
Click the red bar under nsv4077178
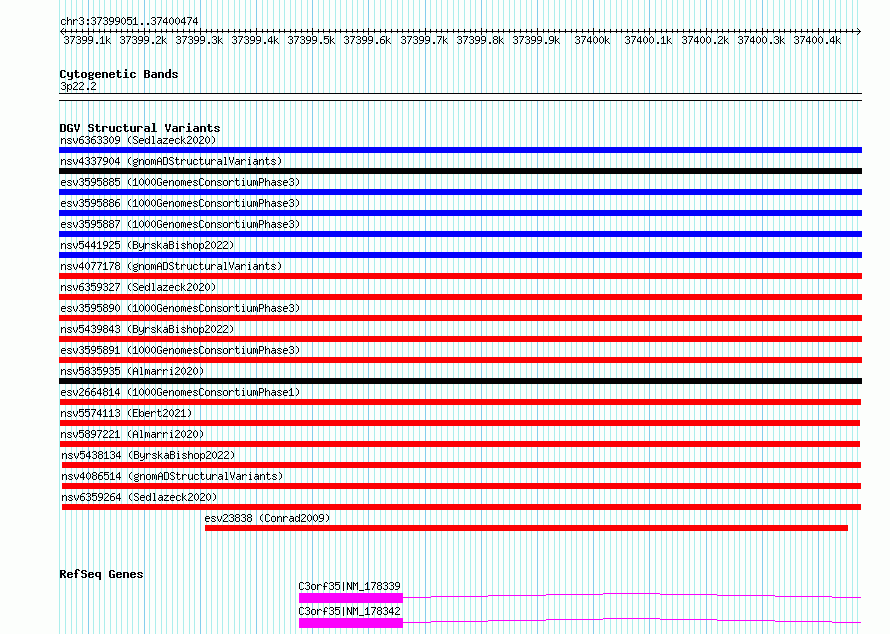point(460,276)
